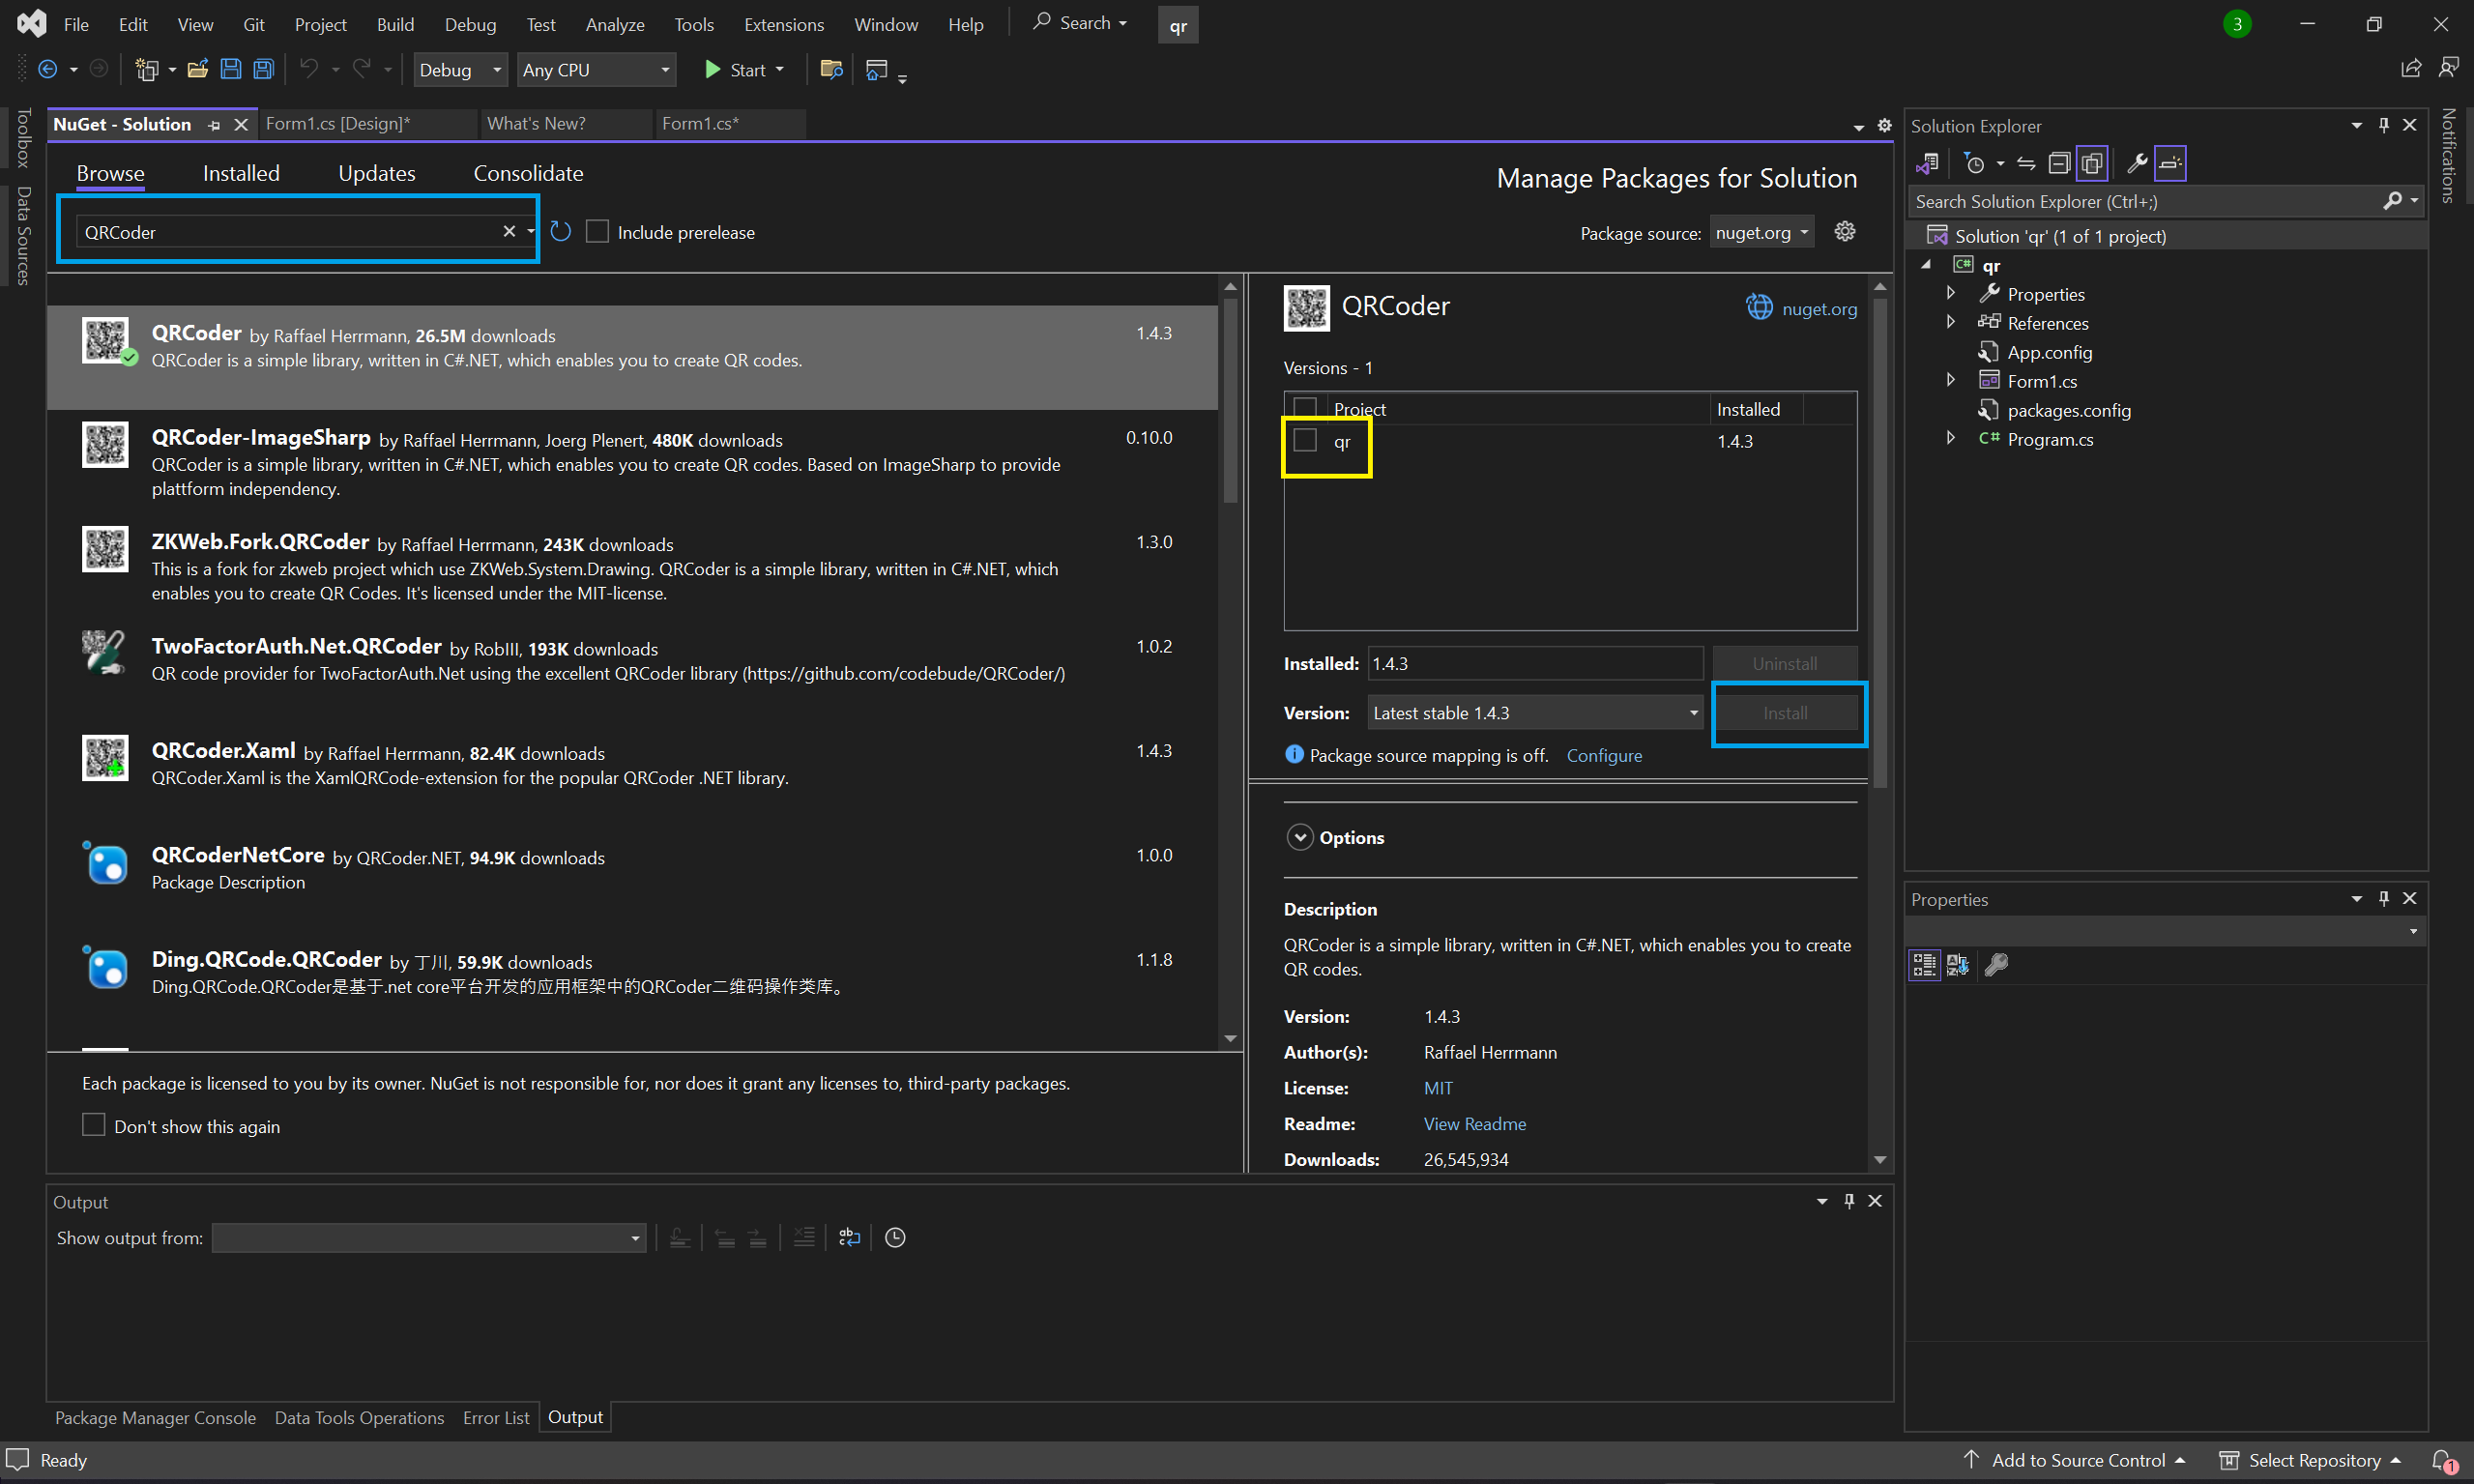Open the Build menu

click(395, 24)
